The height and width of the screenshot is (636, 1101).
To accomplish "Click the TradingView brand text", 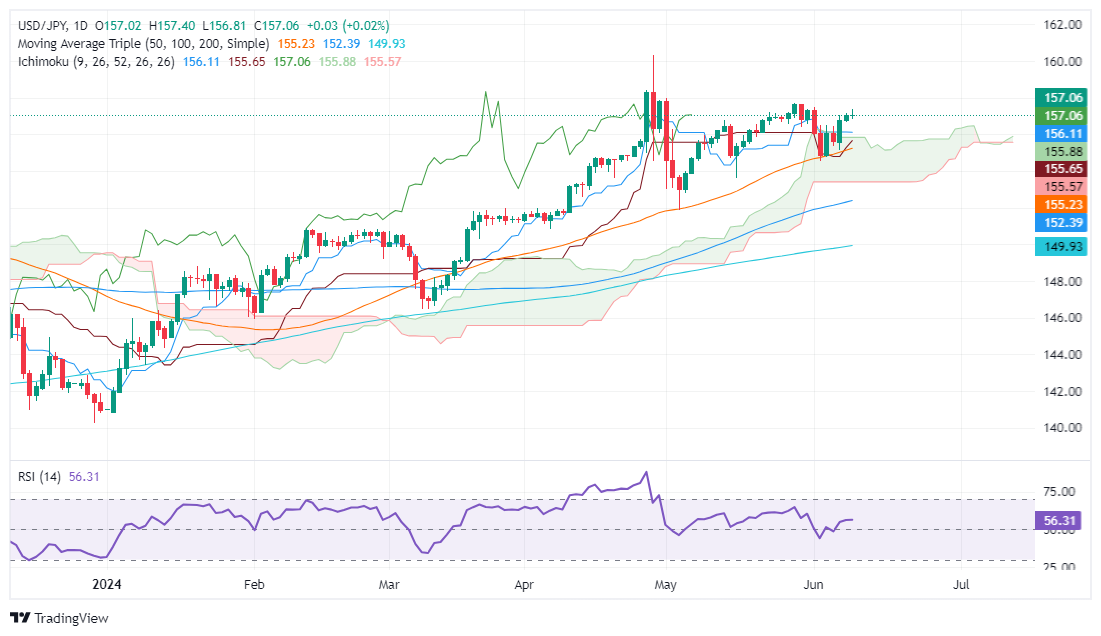I will coord(72,618).
